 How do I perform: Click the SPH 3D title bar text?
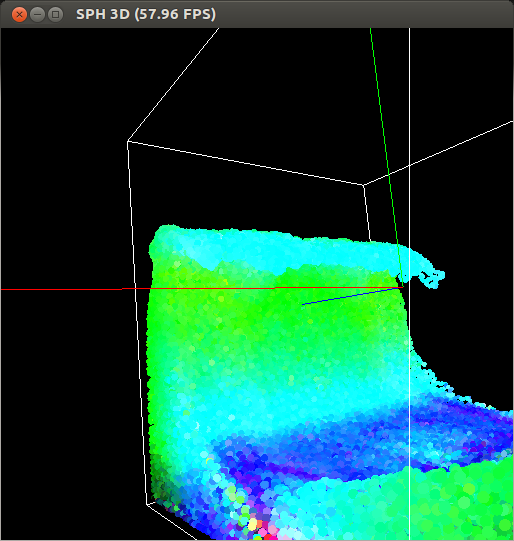tap(102, 14)
